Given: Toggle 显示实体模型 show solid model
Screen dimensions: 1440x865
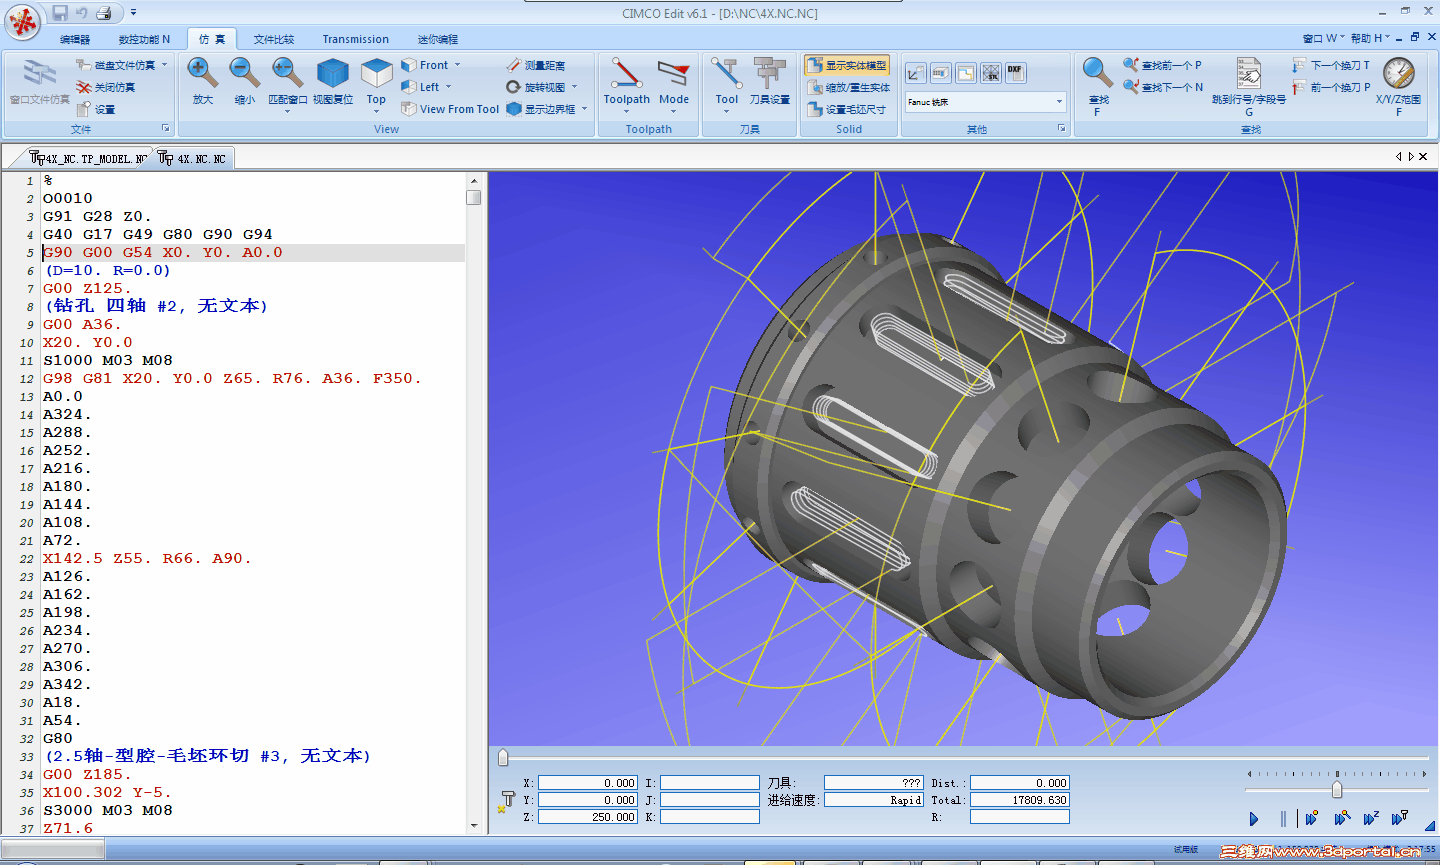Looking at the screenshot, I should tap(846, 65).
